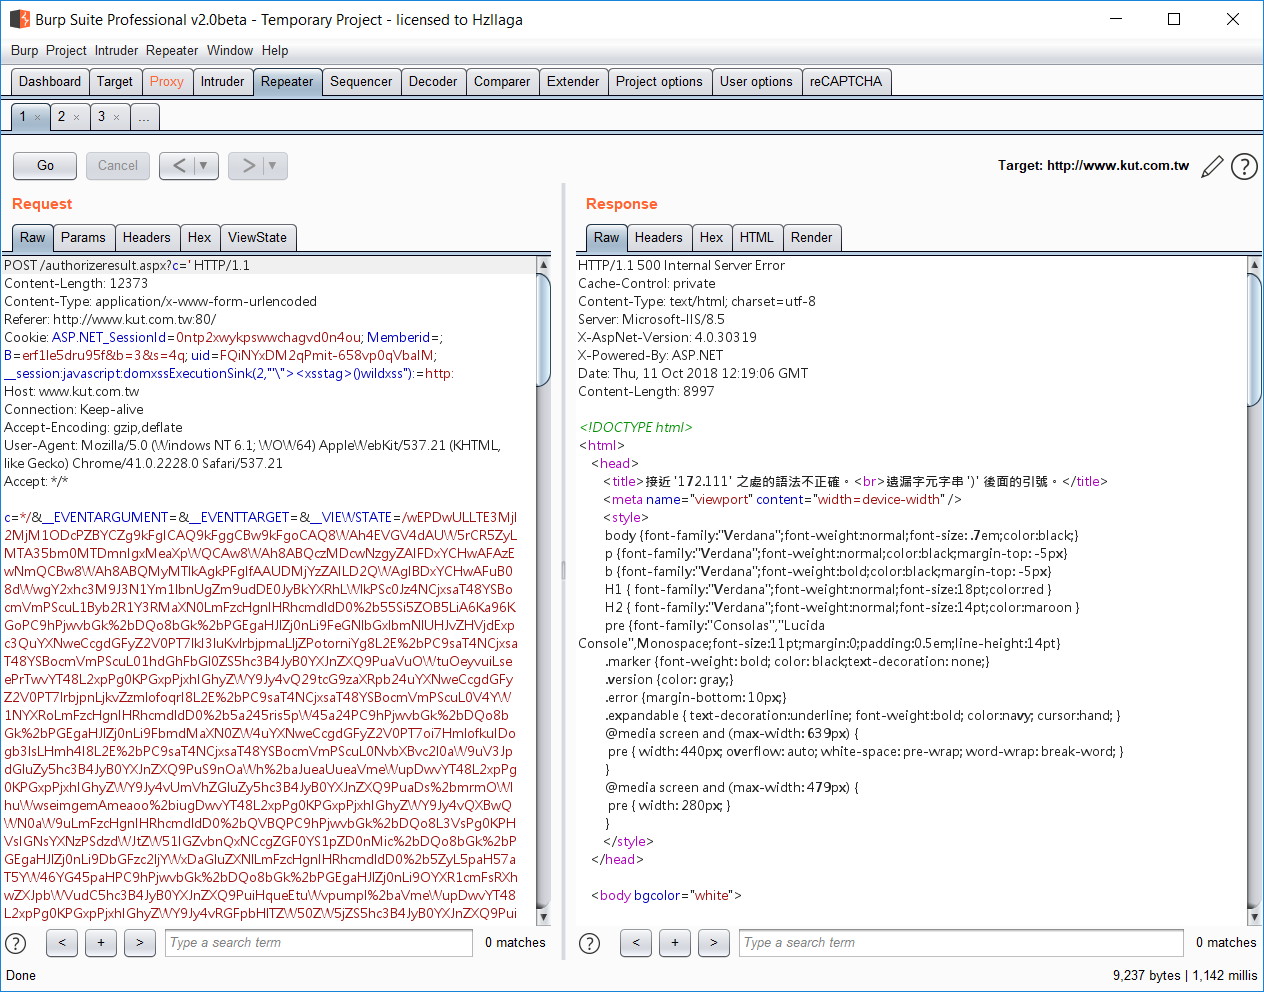Open the Intruder menu

click(116, 50)
